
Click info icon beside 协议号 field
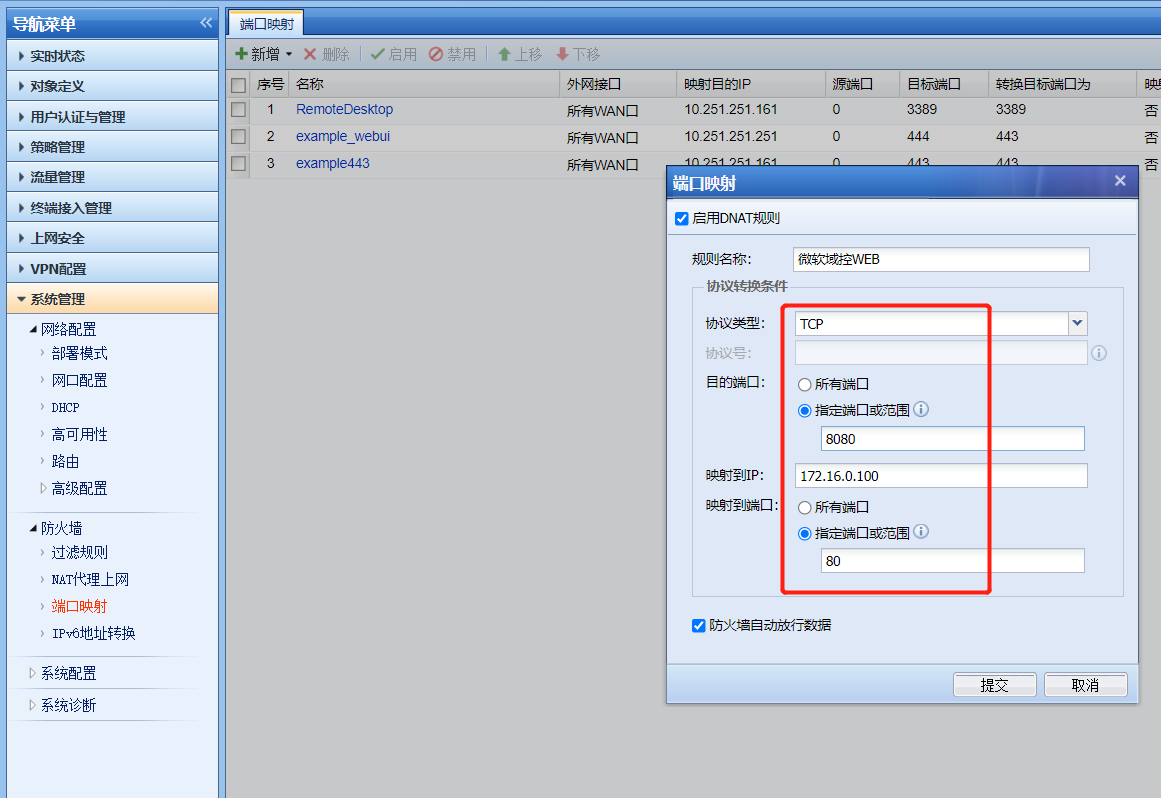[x=1098, y=353]
